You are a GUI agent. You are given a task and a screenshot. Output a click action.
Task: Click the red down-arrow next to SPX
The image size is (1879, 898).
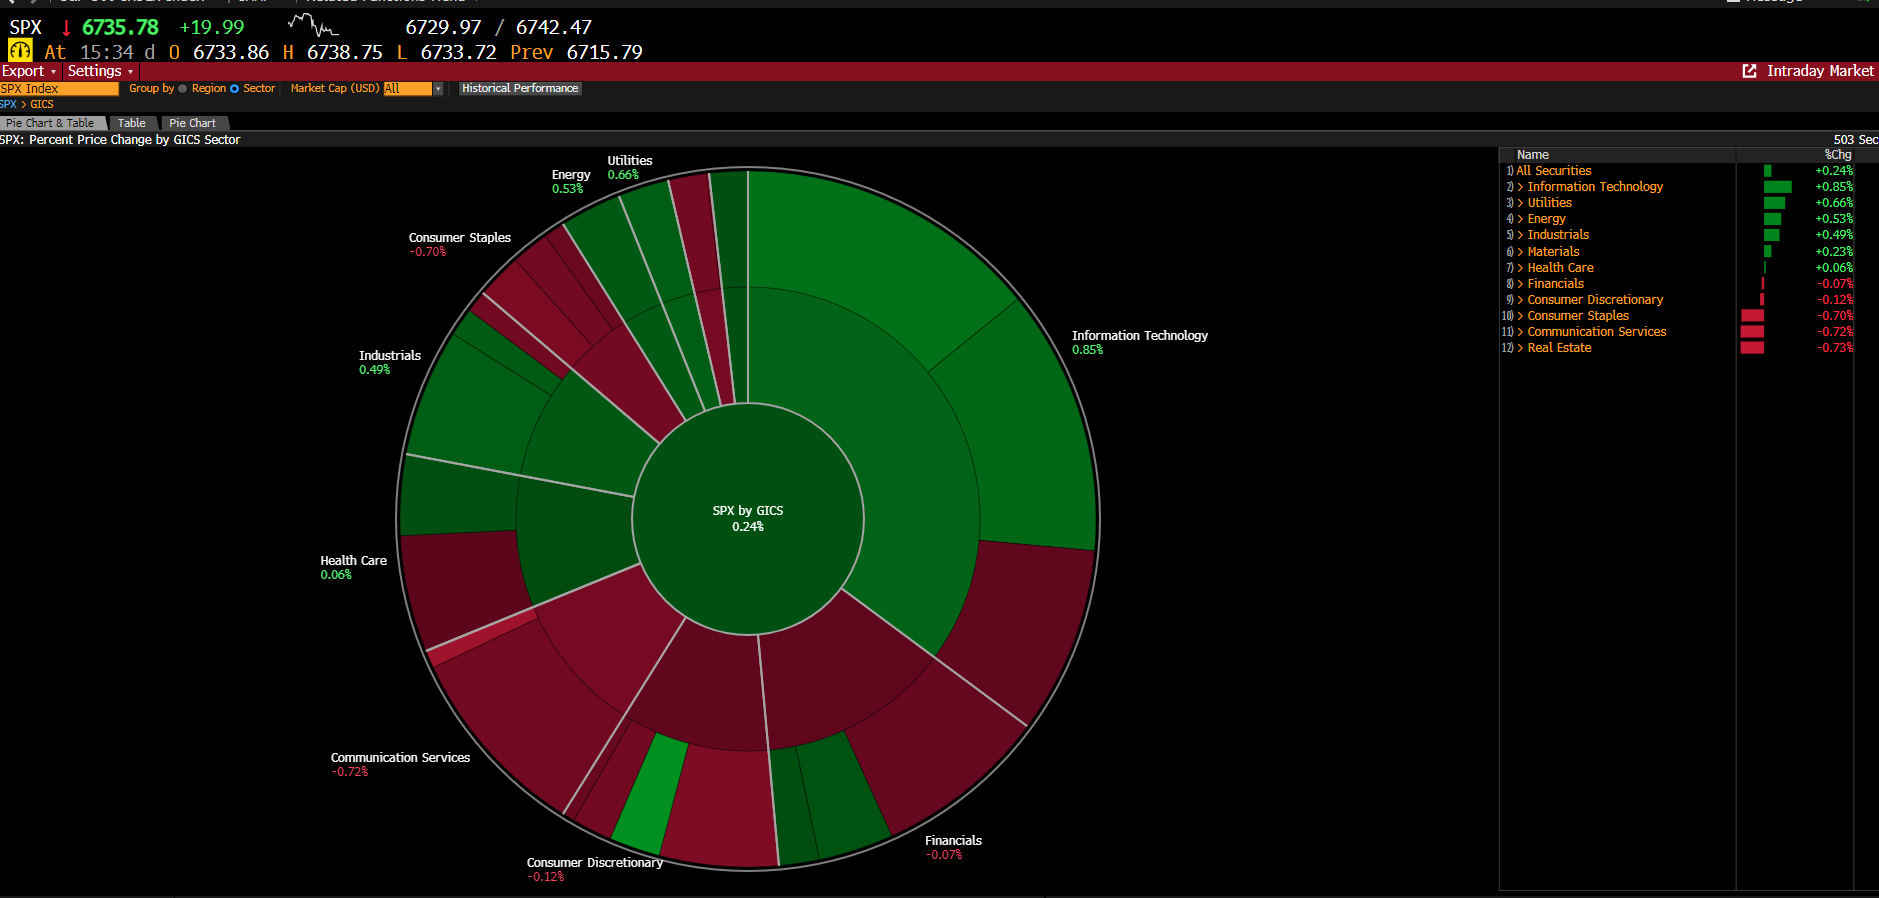pyautogui.click(x=66, y=28)
